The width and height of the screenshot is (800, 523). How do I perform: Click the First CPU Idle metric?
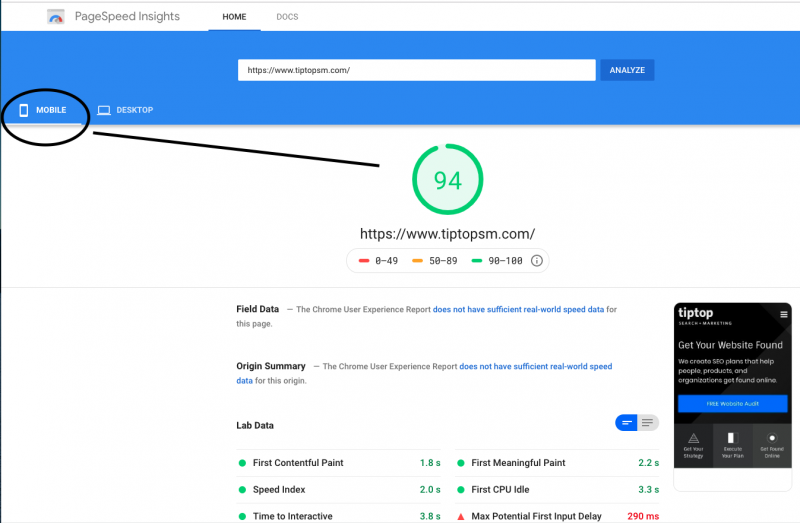[557, 490]
